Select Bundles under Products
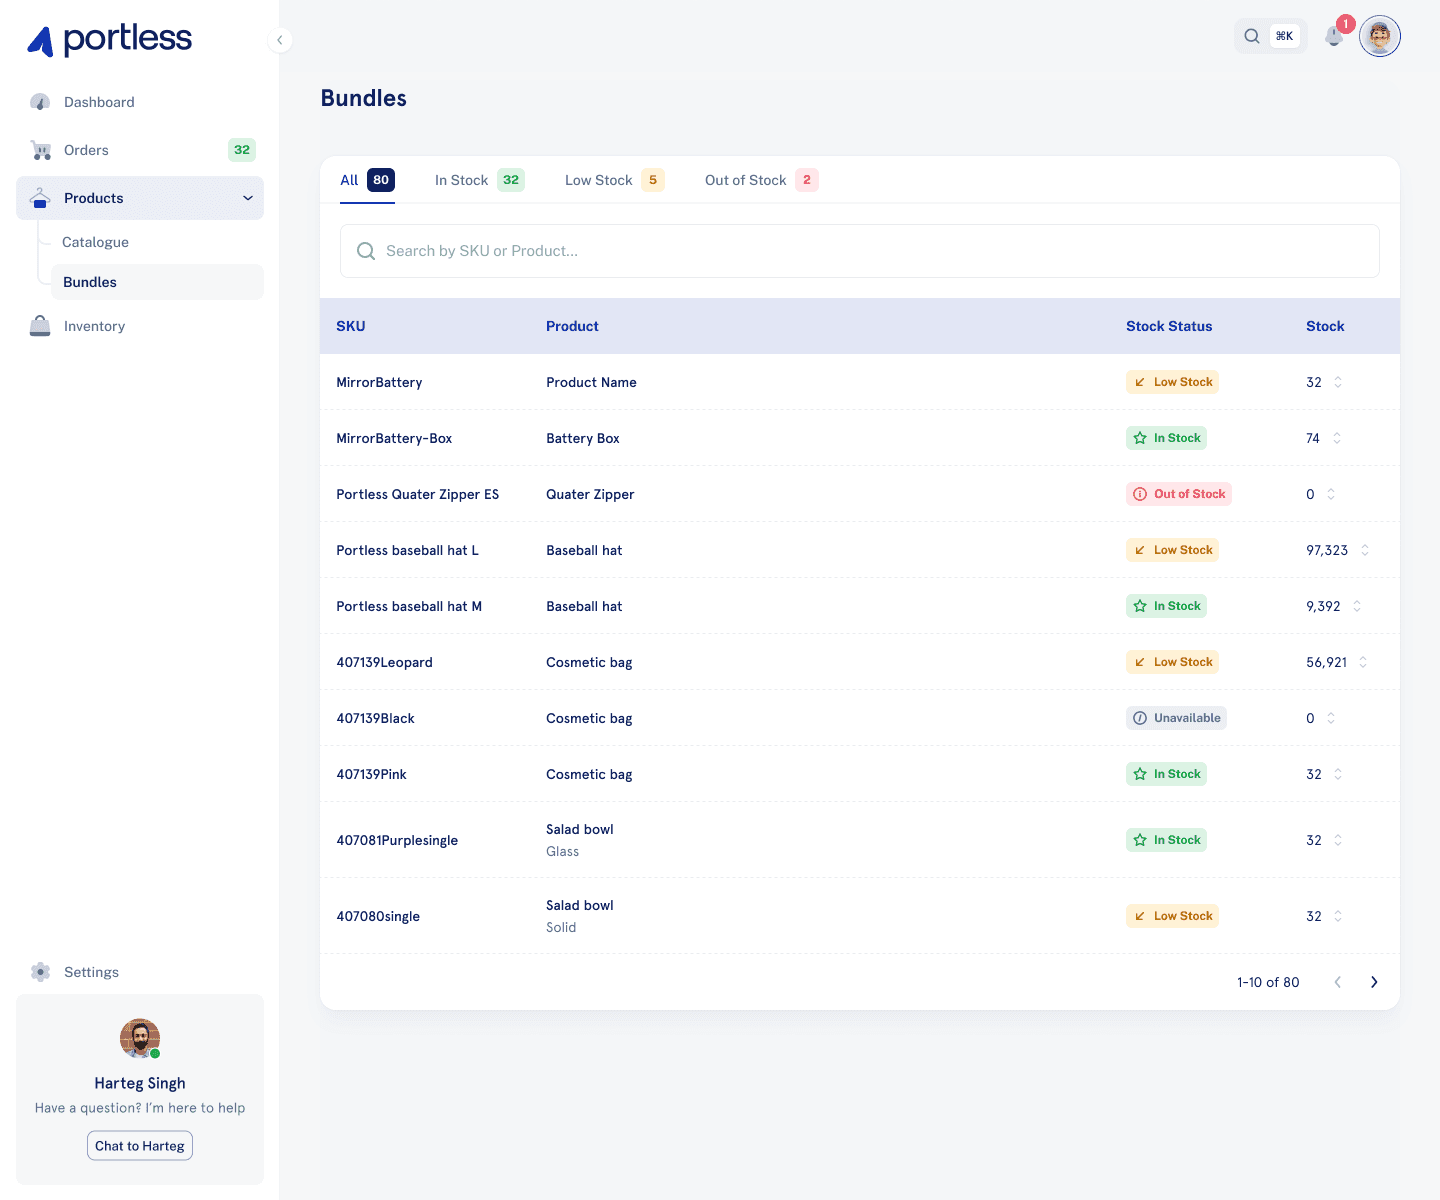Image resolution: width=1440 pixels, height=1200 pixels. click(x=157, y=282)
